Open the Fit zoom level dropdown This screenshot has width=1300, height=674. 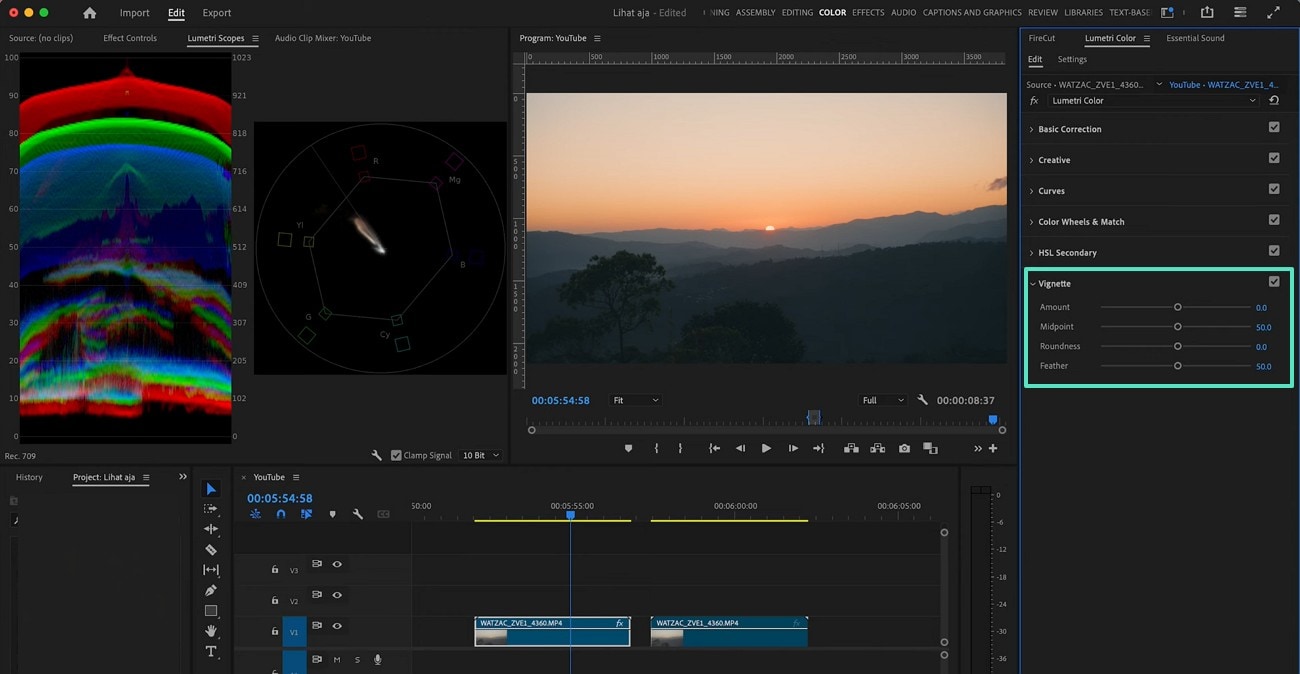click(x=635, y=400)
